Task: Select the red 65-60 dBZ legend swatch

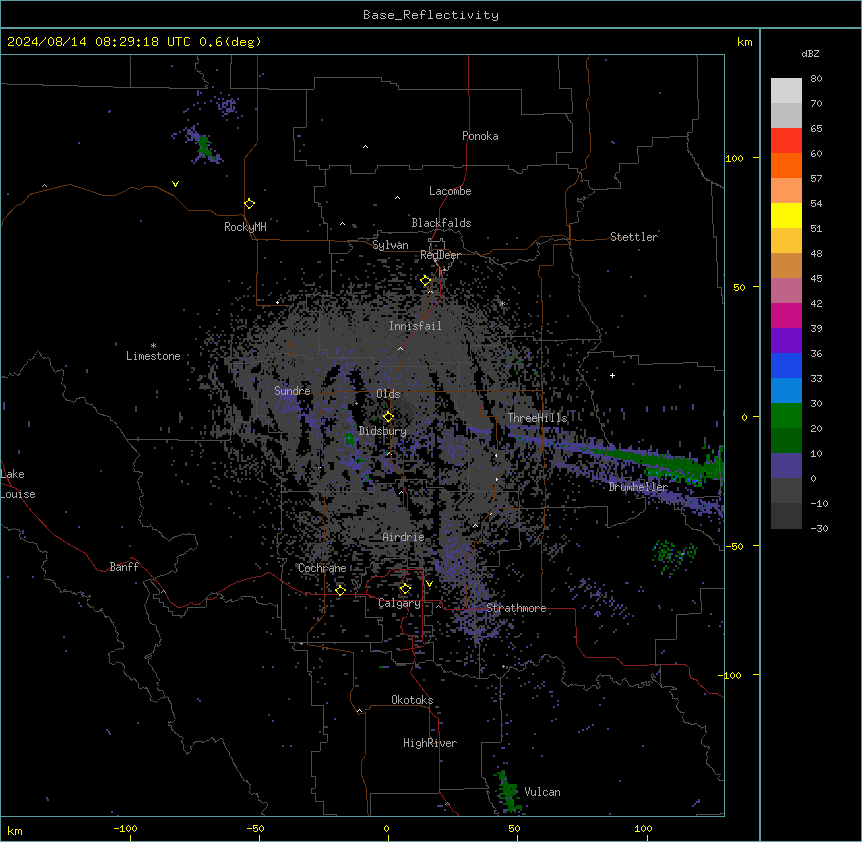Action: 786,140
